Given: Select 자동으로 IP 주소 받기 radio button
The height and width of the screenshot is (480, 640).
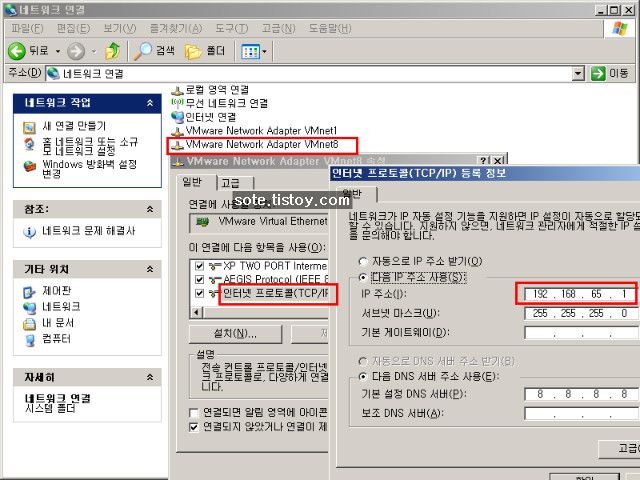Looking at the screenshot, I should click(362, 261).
